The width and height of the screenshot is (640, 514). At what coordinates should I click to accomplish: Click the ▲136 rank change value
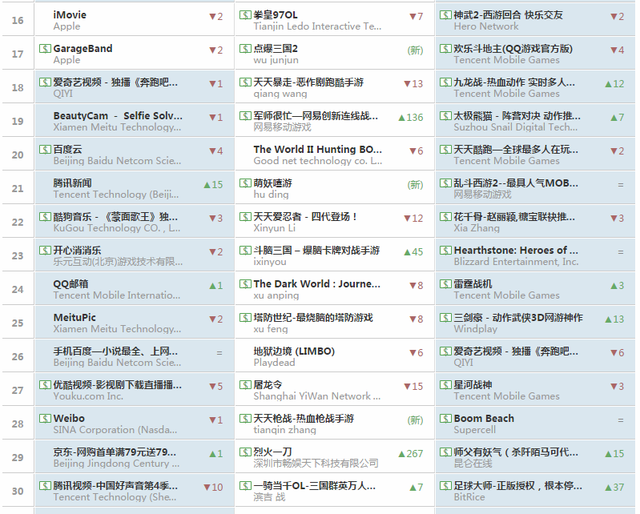(411, 118)
